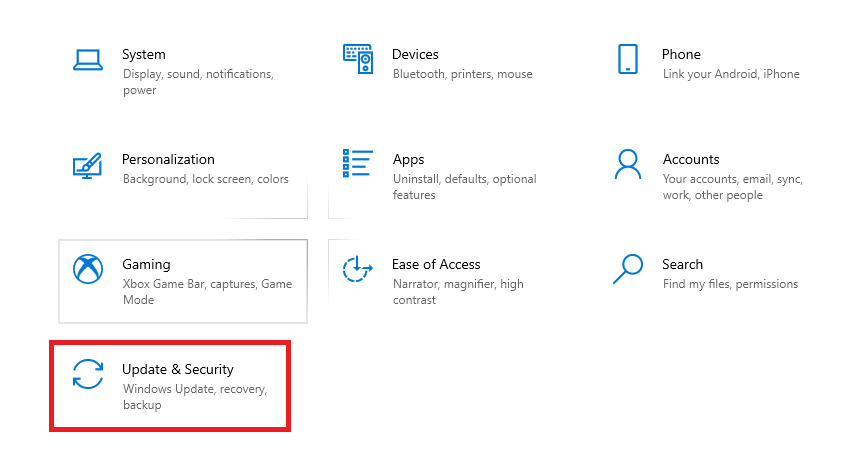Click the Accounts person icon
This screenshot has height=449, width=862.
[627, 164]
